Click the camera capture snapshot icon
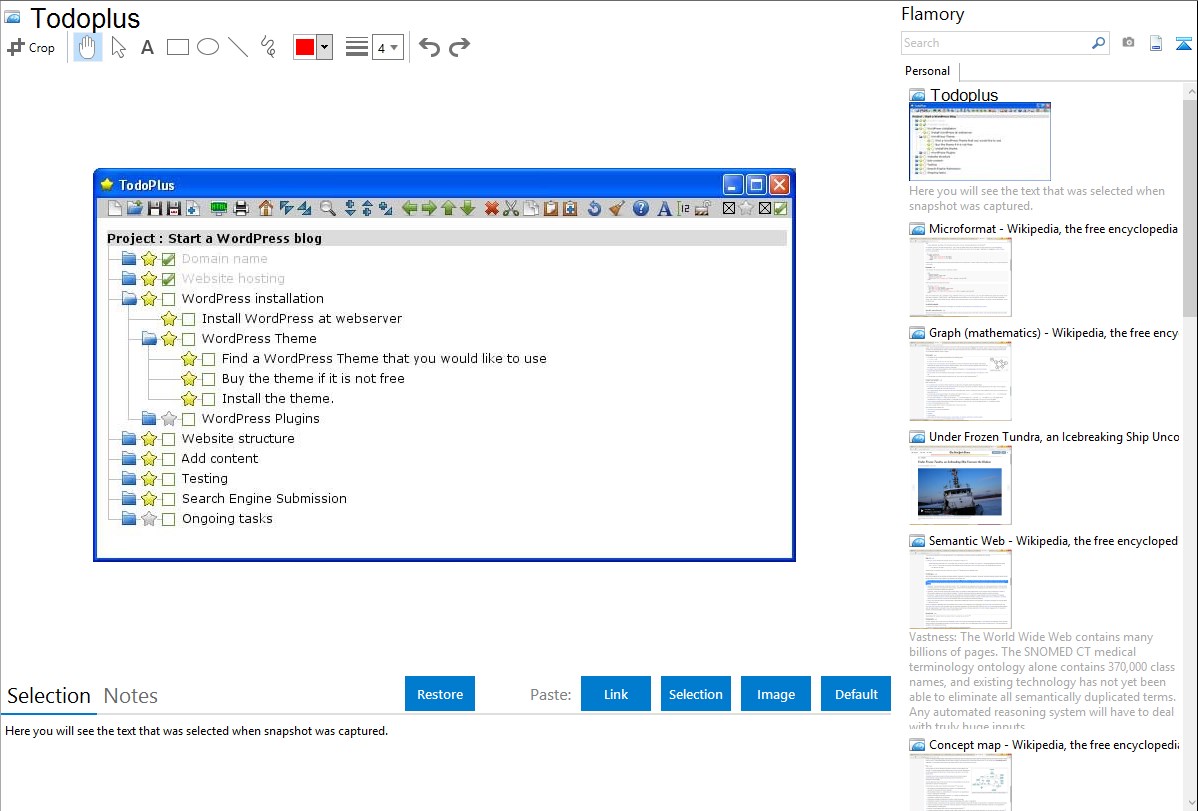 pyautogui.click(x=1128, y=43)
